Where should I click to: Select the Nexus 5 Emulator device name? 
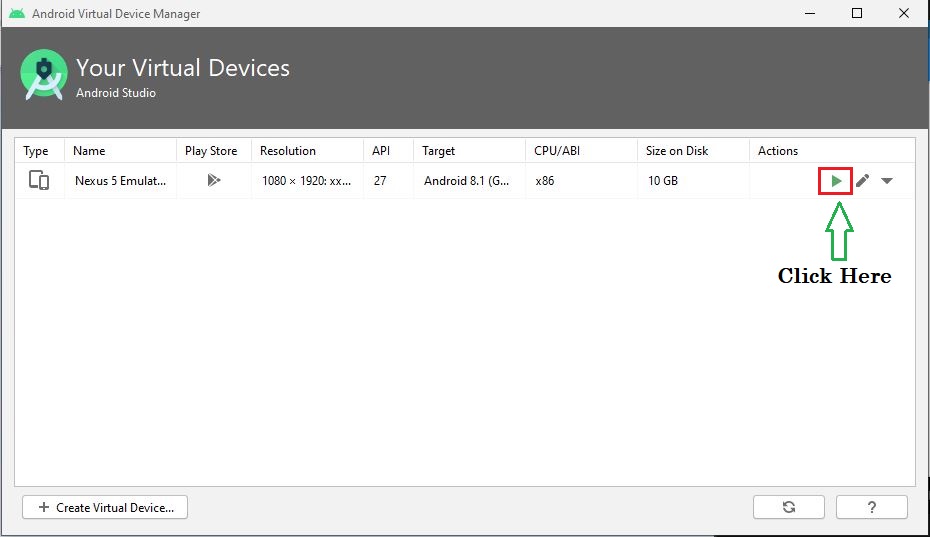(119, 181)
